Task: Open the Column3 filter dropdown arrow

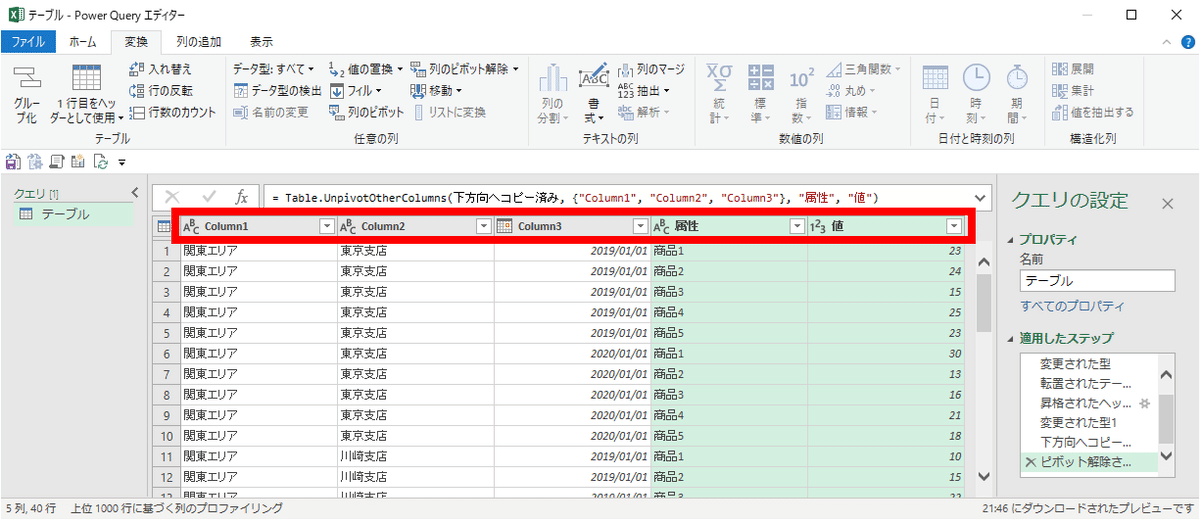Action: pyautogui.click(x=640, y=227)
